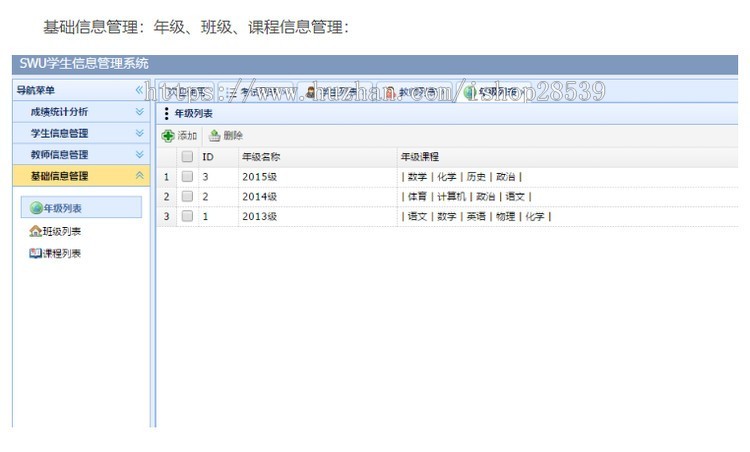This screenshot has height=452, width=750.
Task: Open 班级列表 with the house icon
Action: (x=55, y=232)
